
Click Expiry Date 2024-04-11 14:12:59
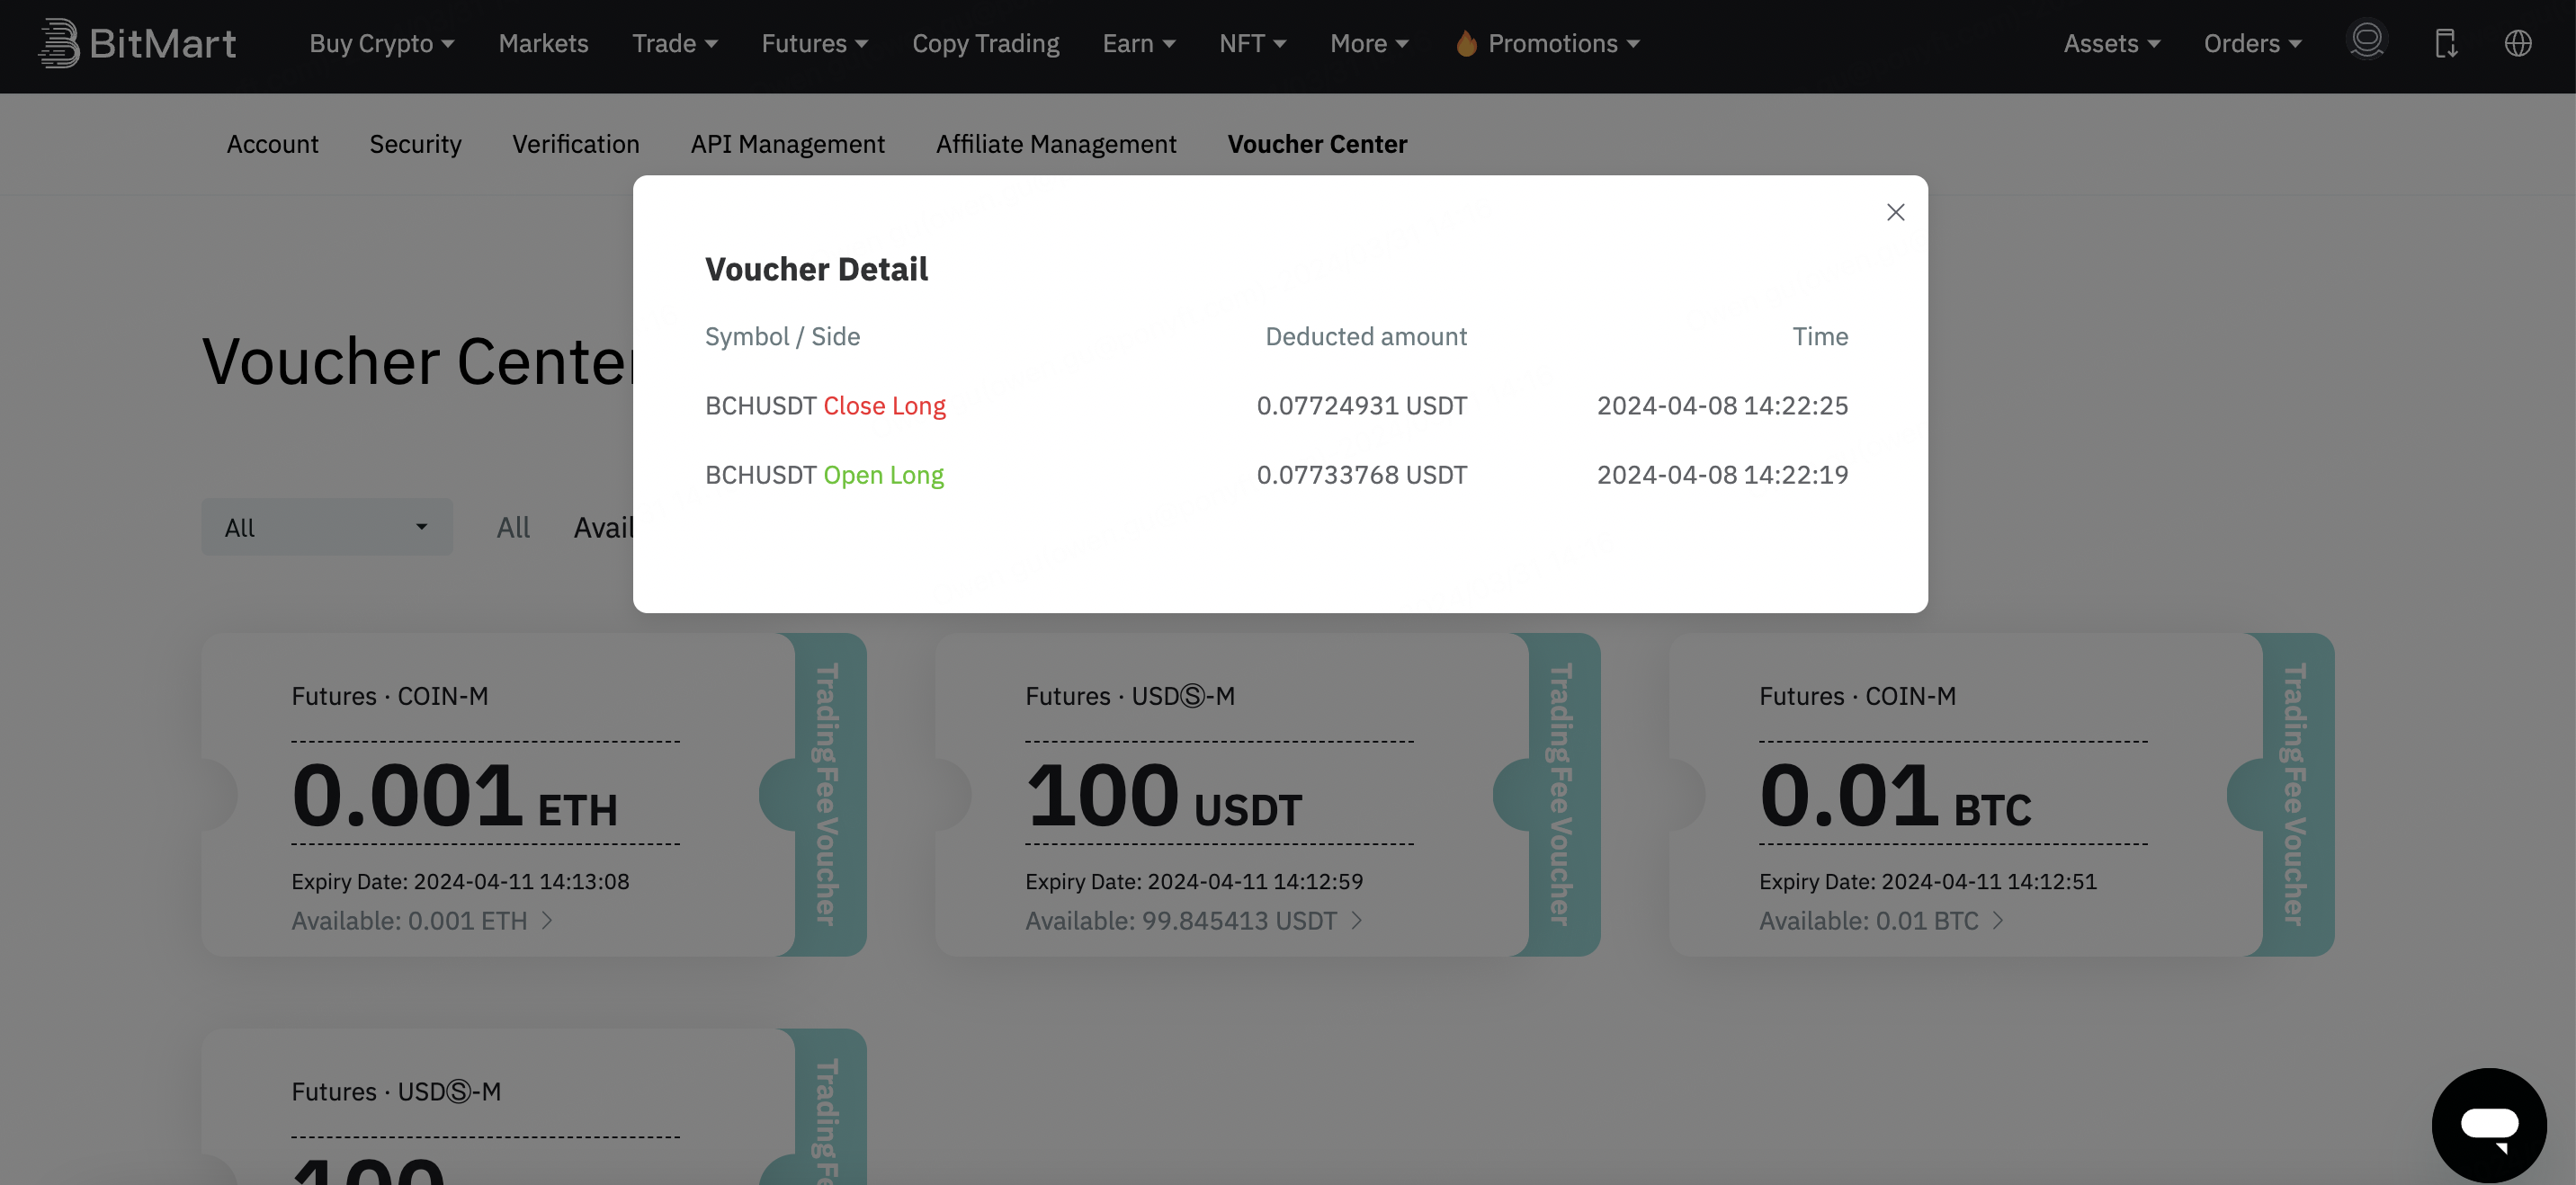pyautogui.click(x=1194, y=881)
